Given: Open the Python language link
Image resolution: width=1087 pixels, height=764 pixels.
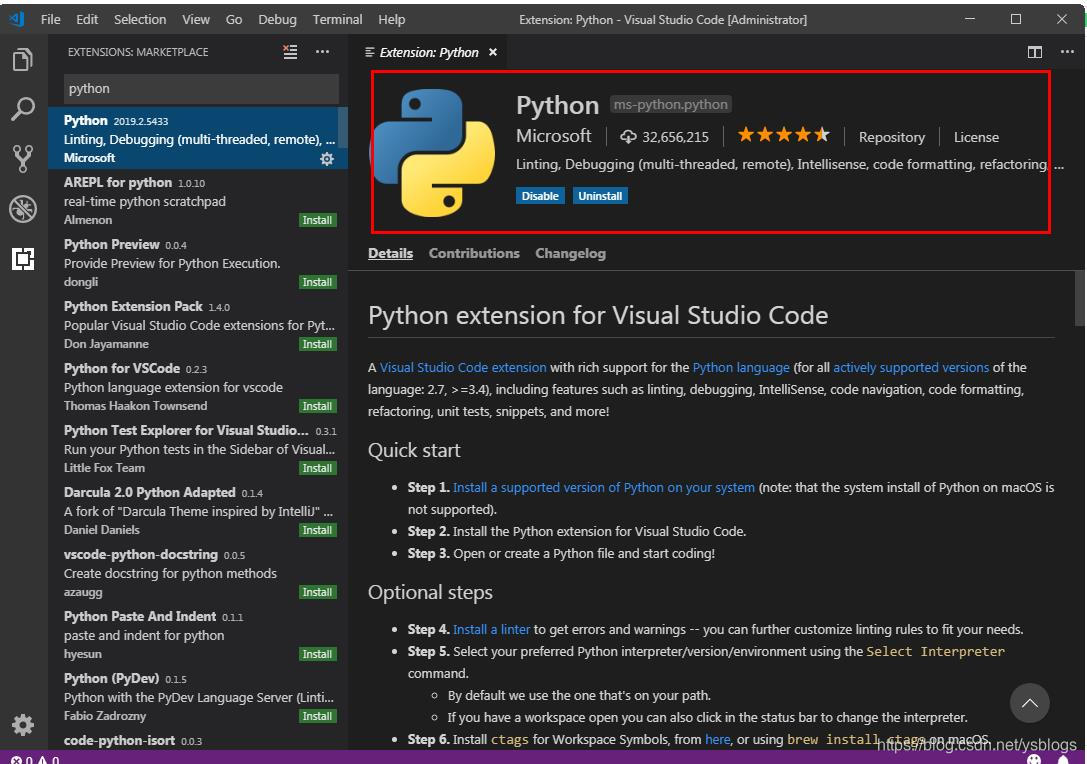Looking at the screenshot, I should (741, 367).
